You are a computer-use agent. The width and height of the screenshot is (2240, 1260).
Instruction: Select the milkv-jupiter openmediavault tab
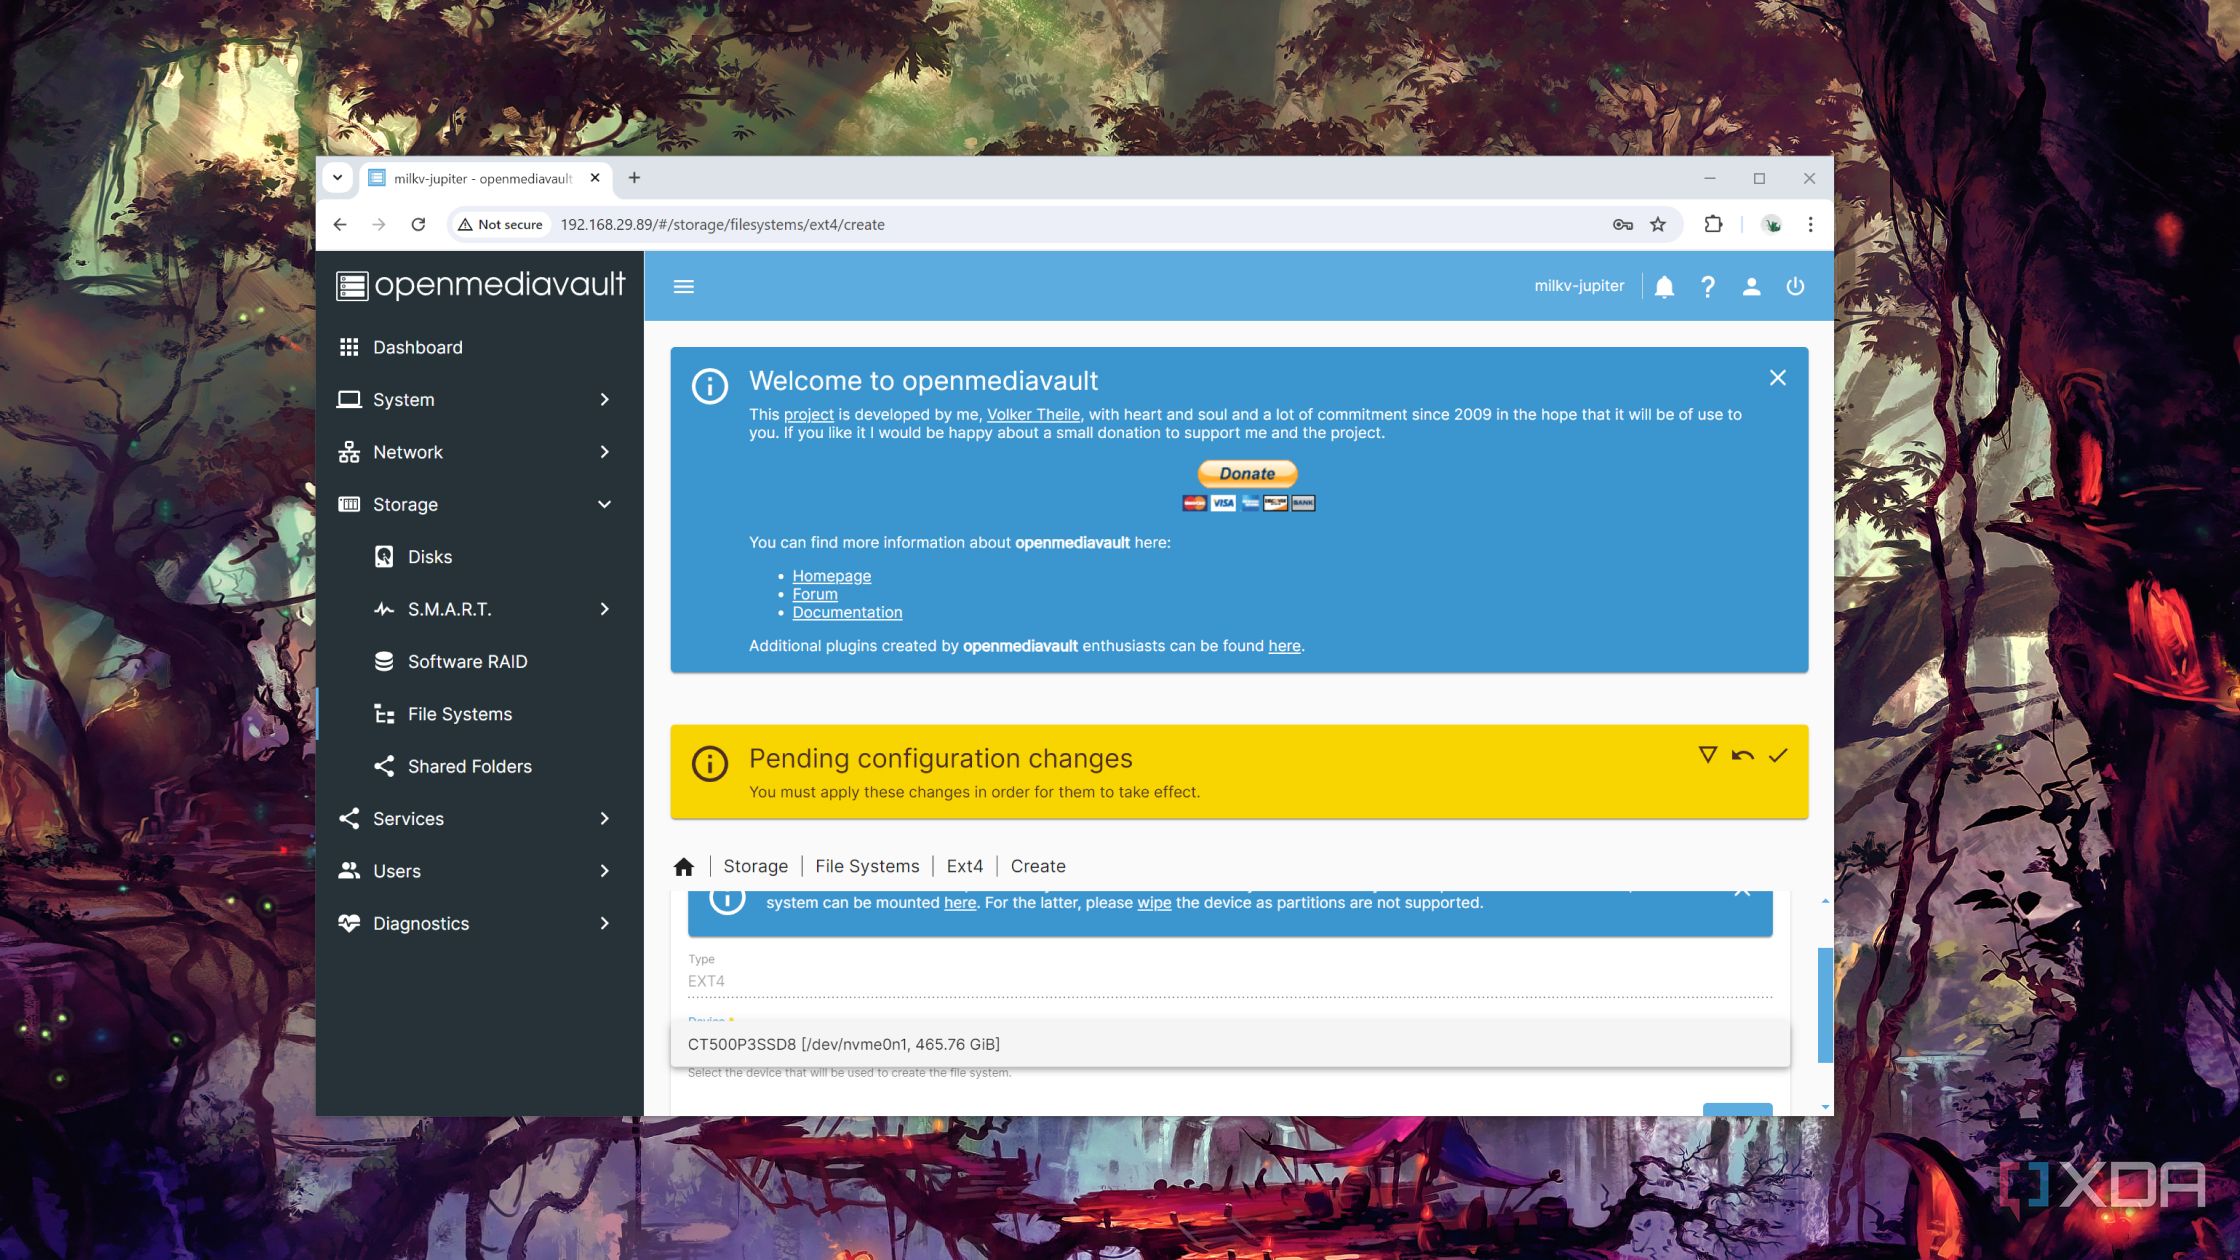pos(485,178)
